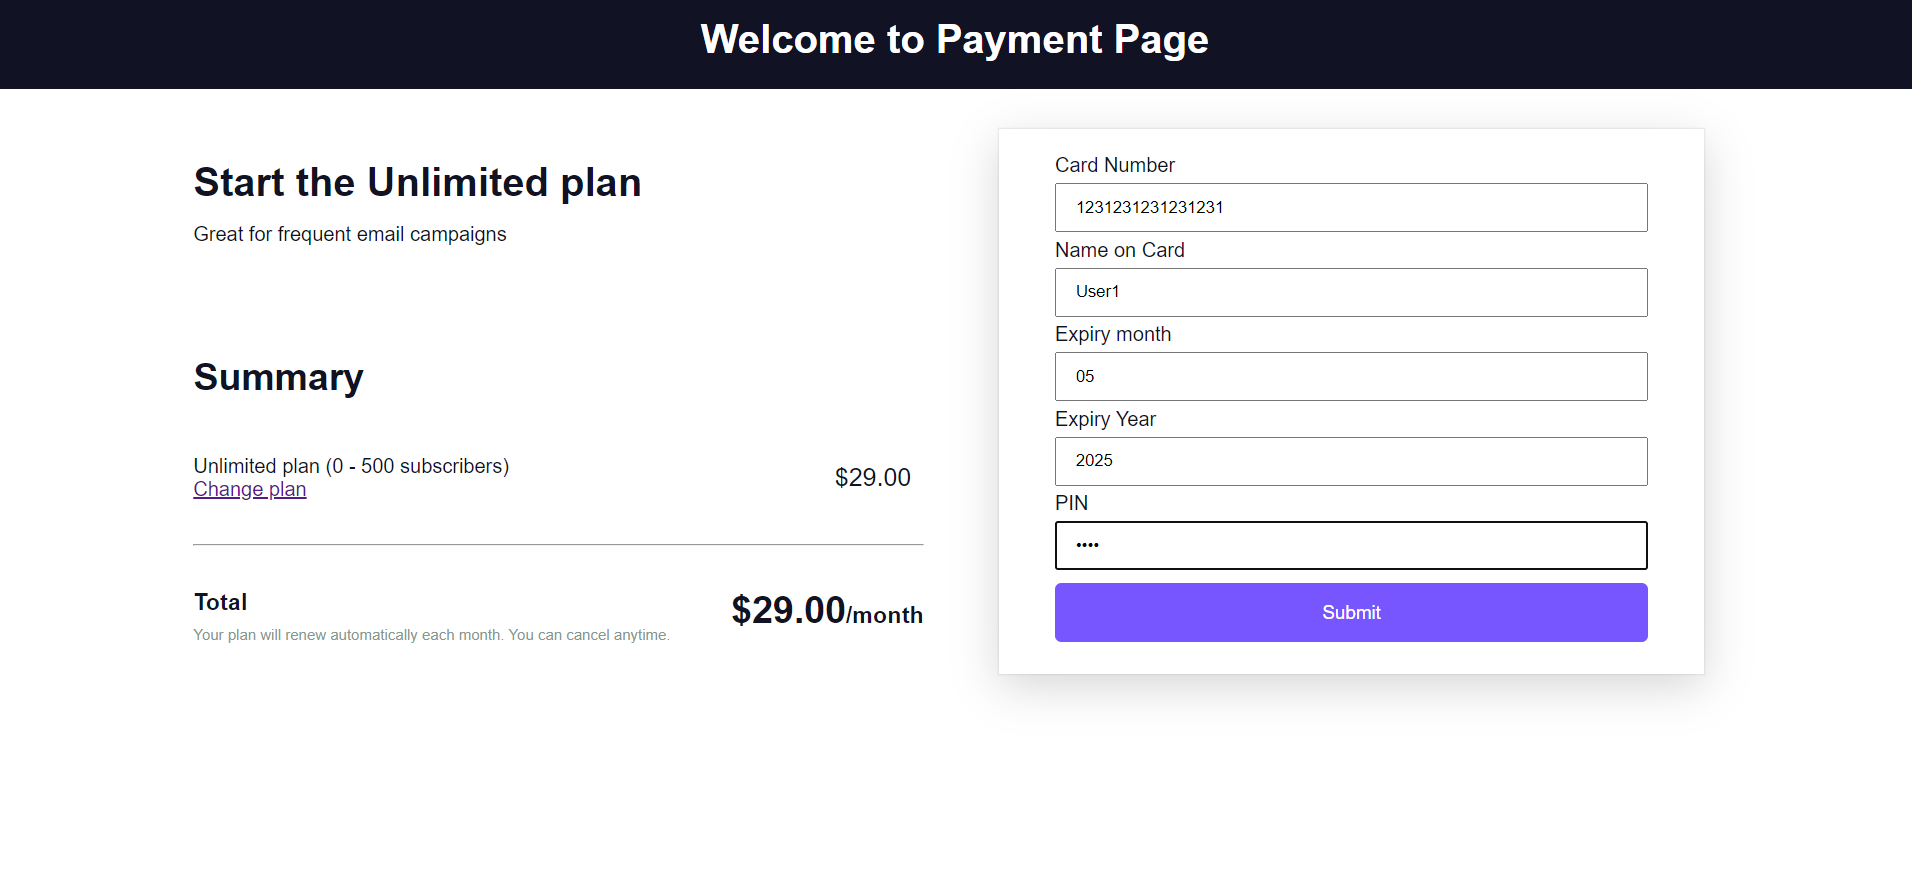Click the Expiry Year label
Viewport: 1912px width, 873px height.
1105,419
